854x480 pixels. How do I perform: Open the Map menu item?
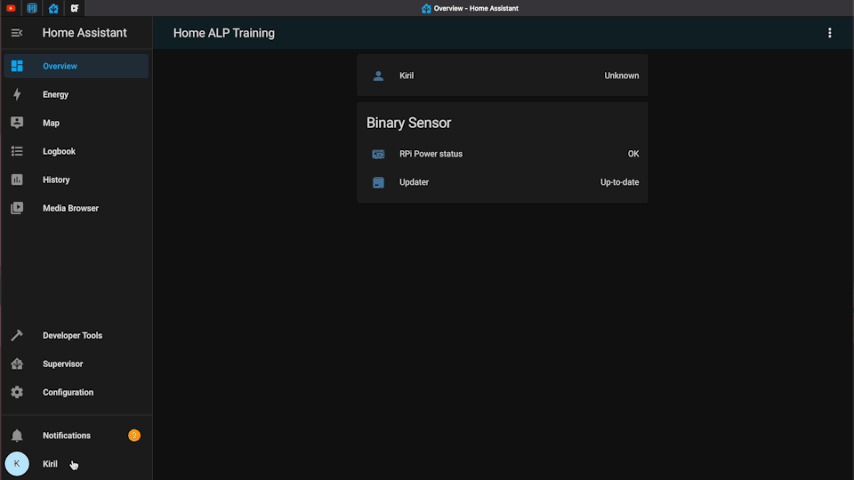click(76, 123)
